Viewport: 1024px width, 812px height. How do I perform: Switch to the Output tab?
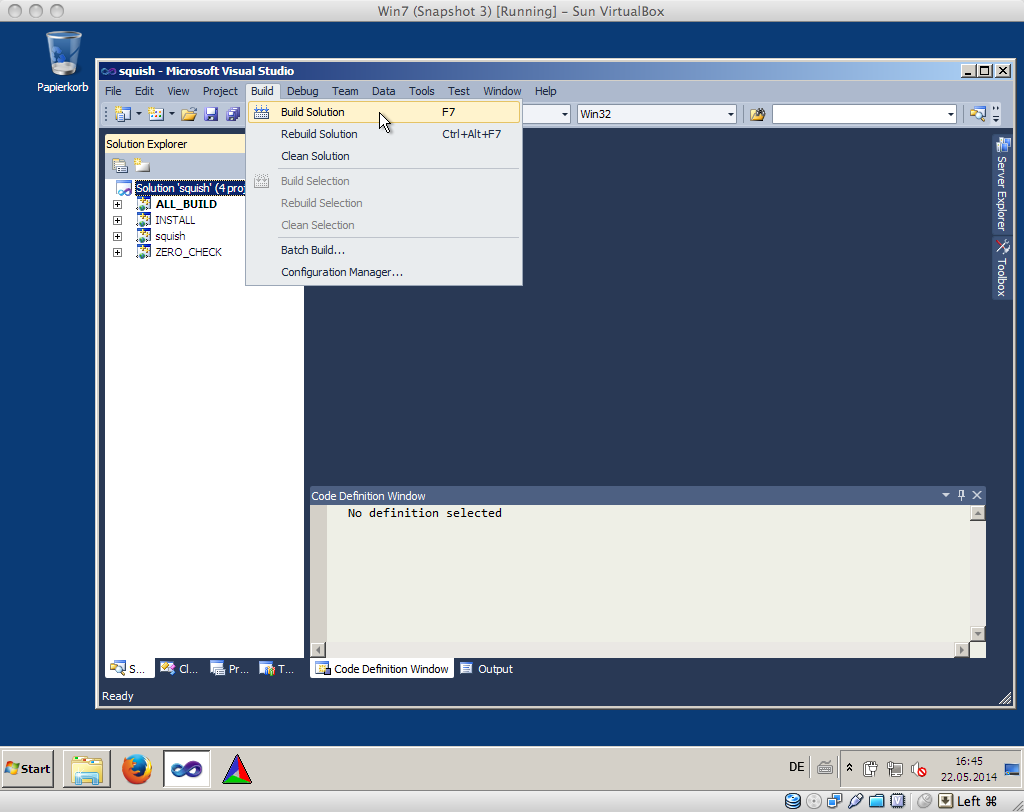[x=487, y=669]
